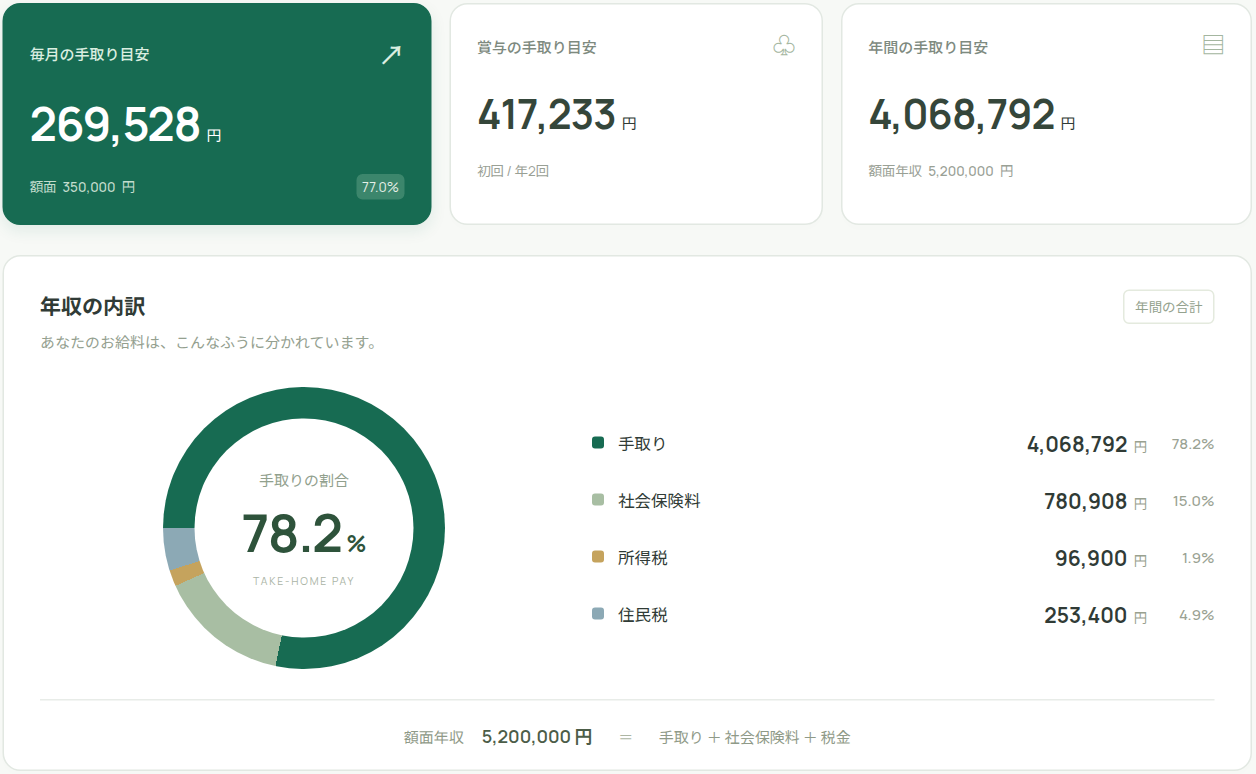Click the 78.2% value in donut center
Image resolution: width=1256 pixels, height=774 pixels.
tap(304, 533)
